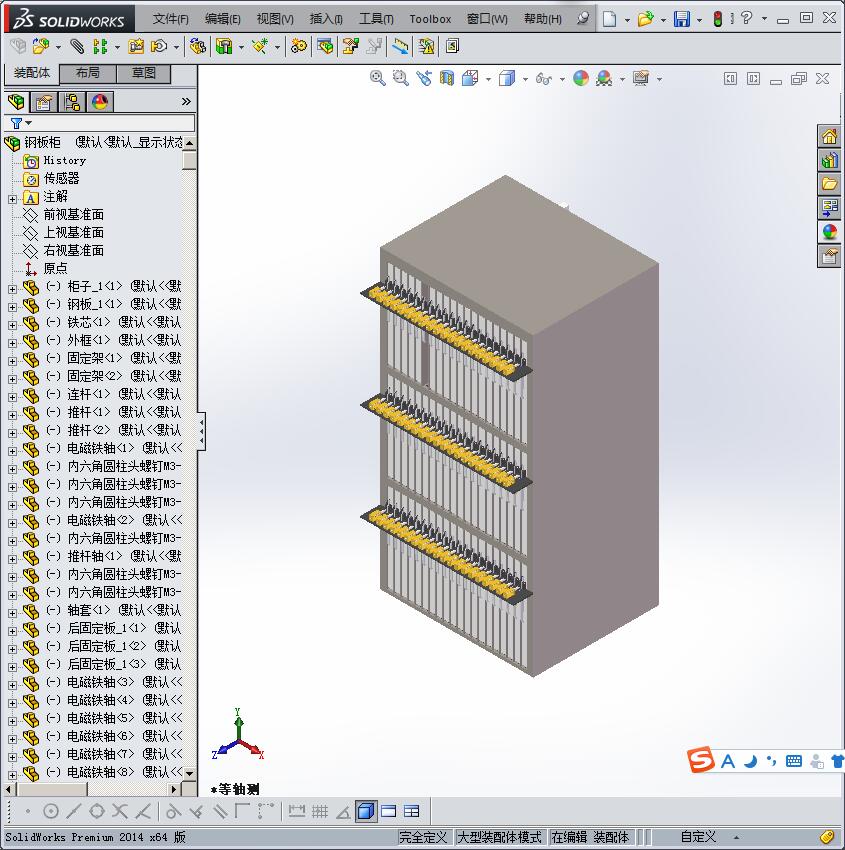Open the View Orientation dropdown arrow
Viewport: 845px width, 850px height.
pos(488,79)
